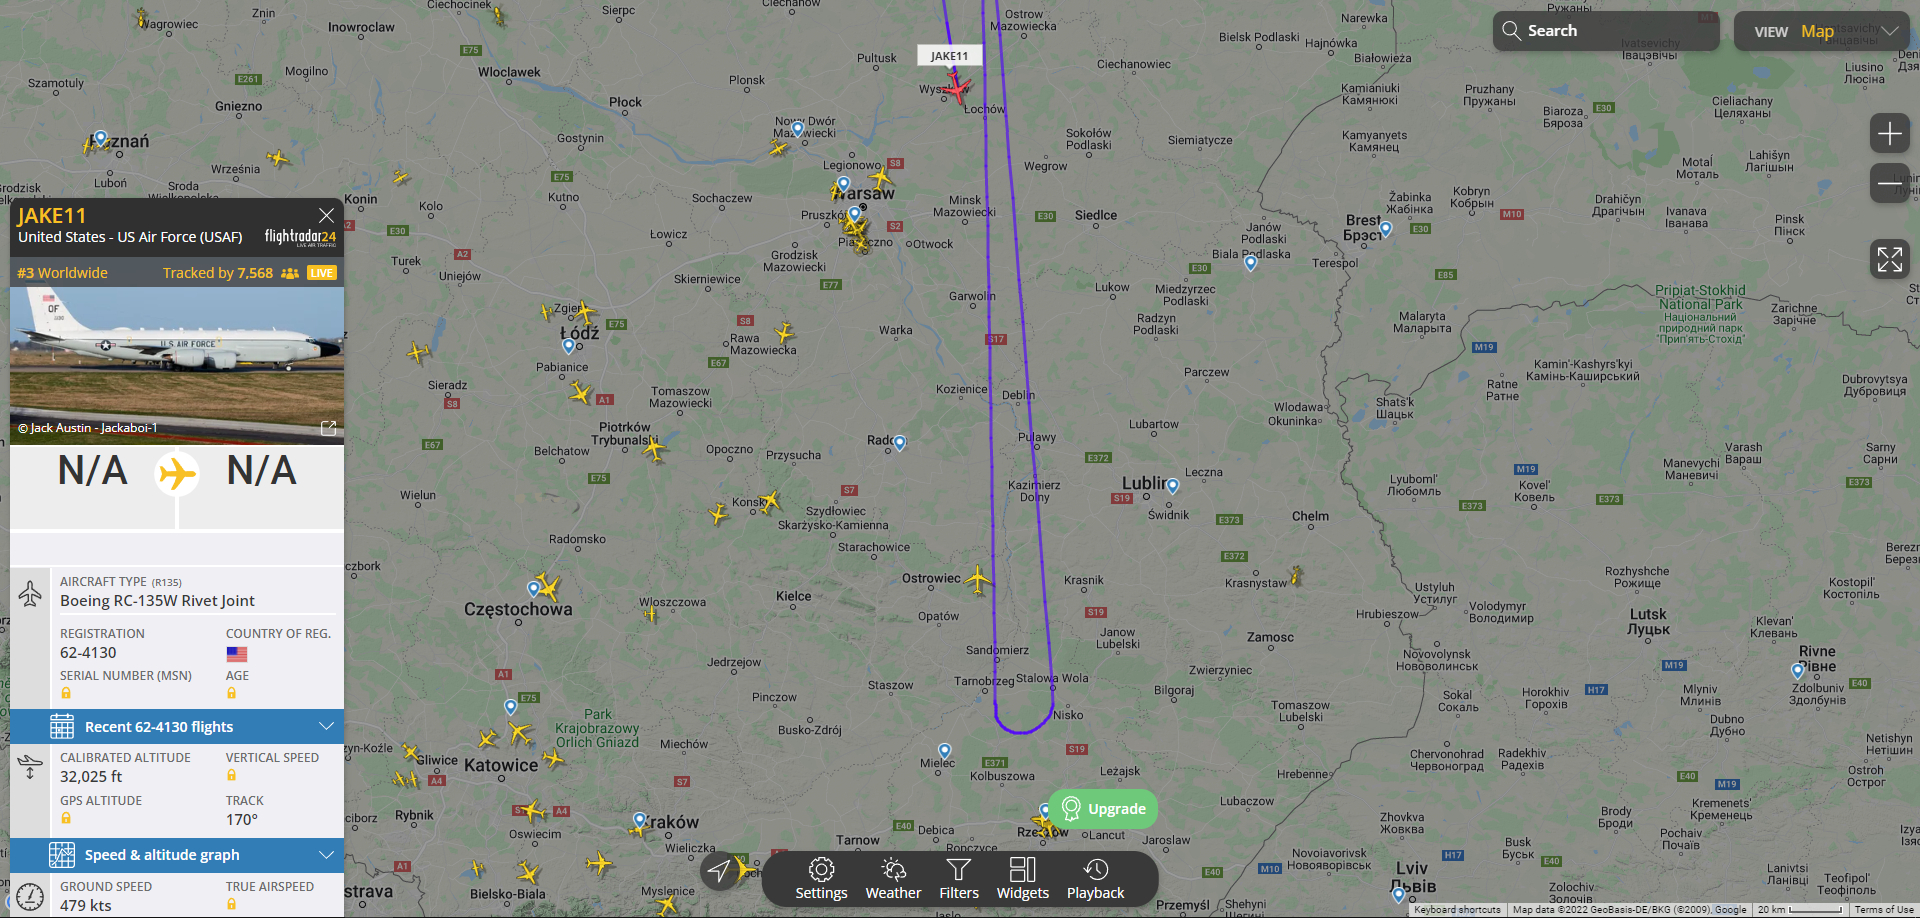Open the Widgets panel
The height and width of the screenshot is (918, 1920).
pyautogui.click(x=1023, y=879)
